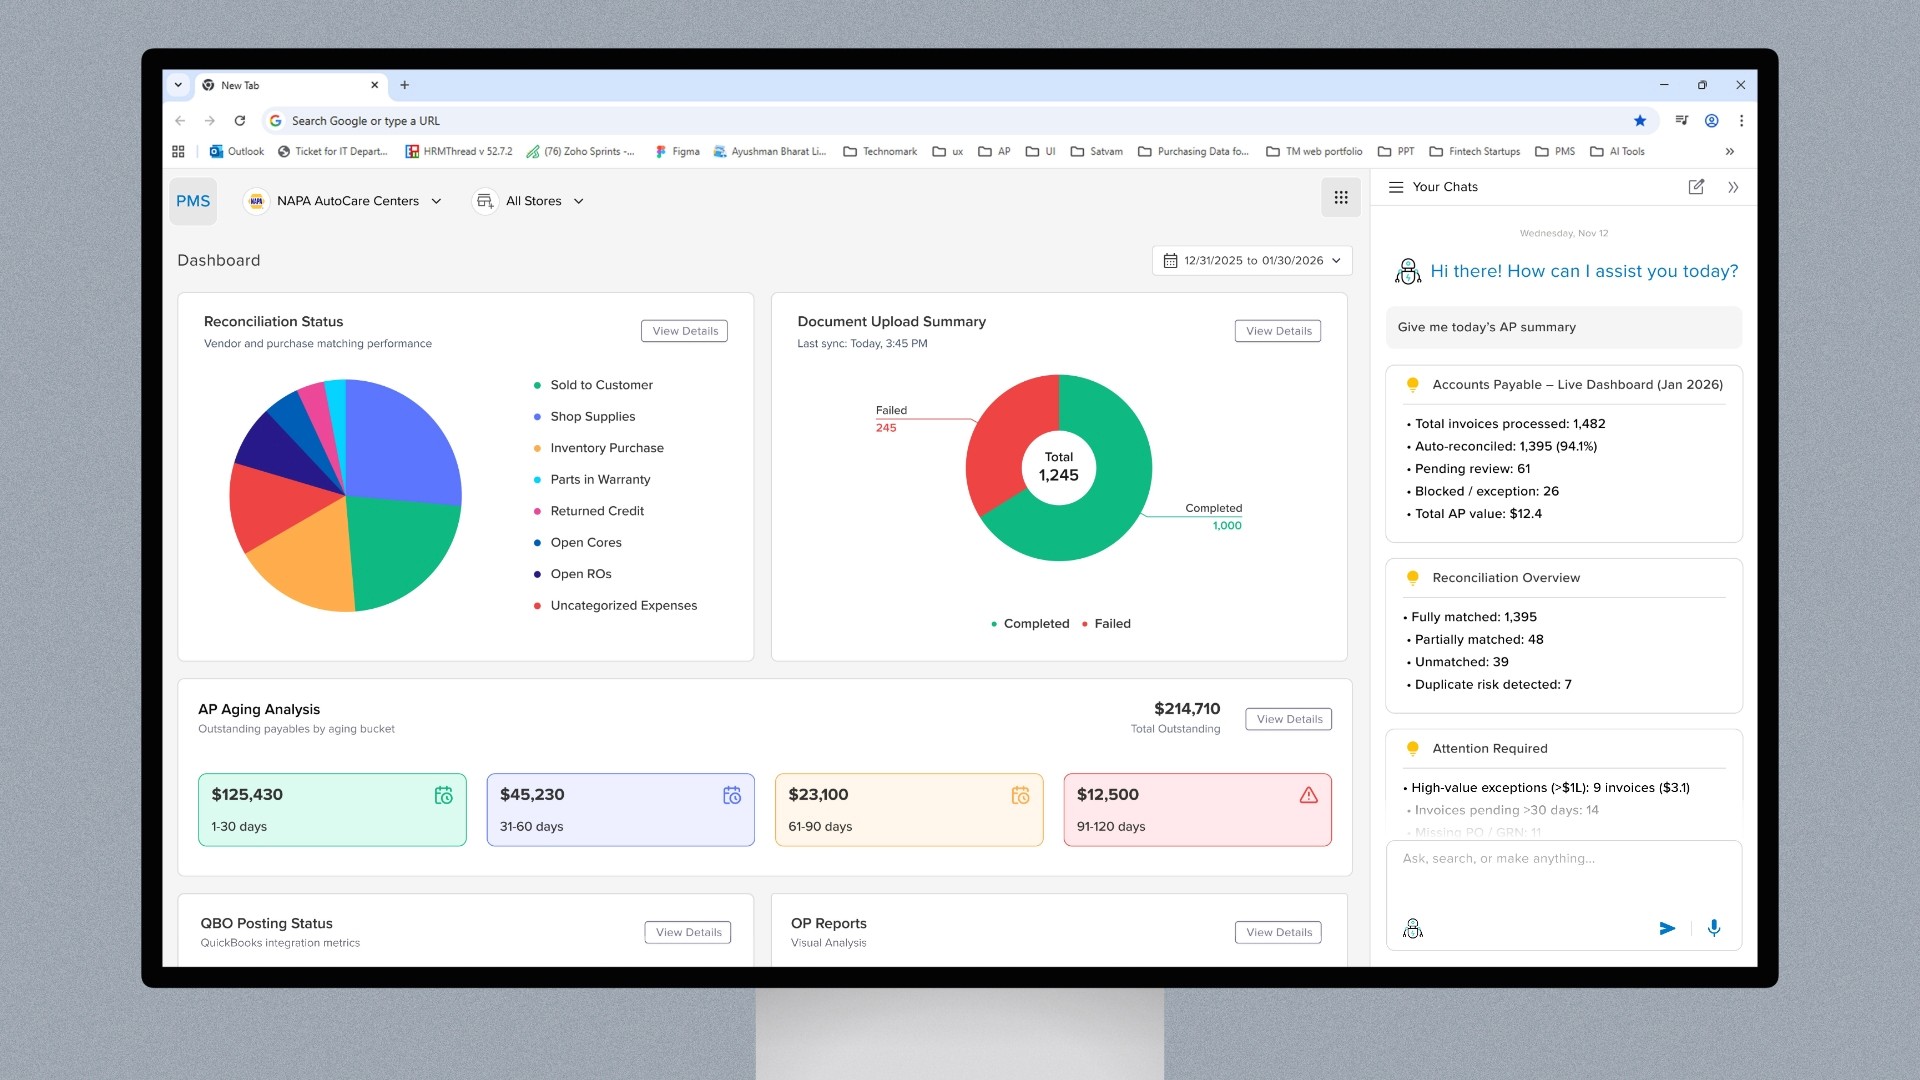Open the app grid menu icon
This screenshot has width=1920, height=1080.
[1340, 198]
